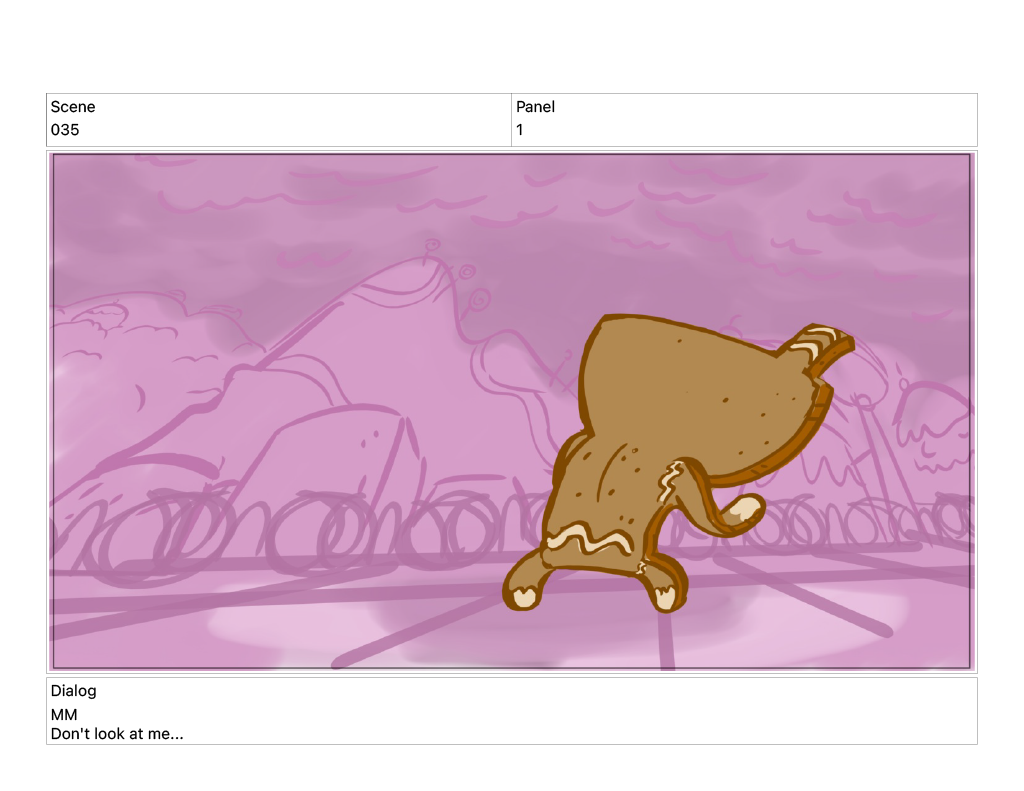Select the panel number 1
Image resolution: width=1024 pixels, height=791 pixels.
pyautogui.click(x=520, y=130)
